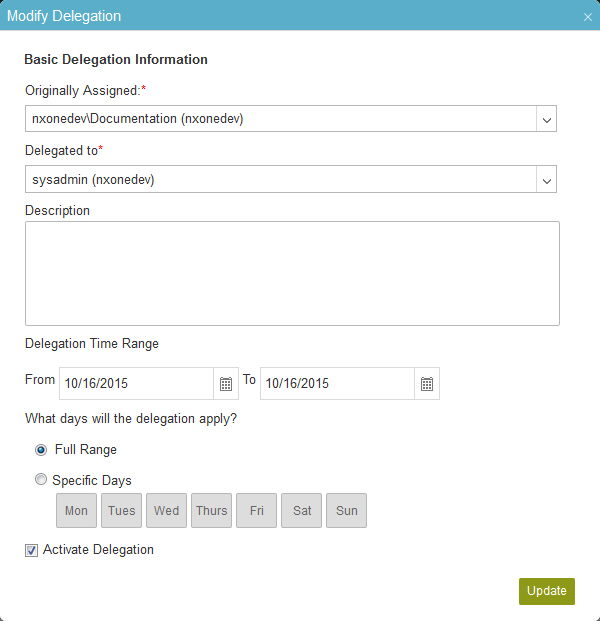Close the Modify Delegation dialog
This screenshot has height=621, width=600.
pos(588,17)
